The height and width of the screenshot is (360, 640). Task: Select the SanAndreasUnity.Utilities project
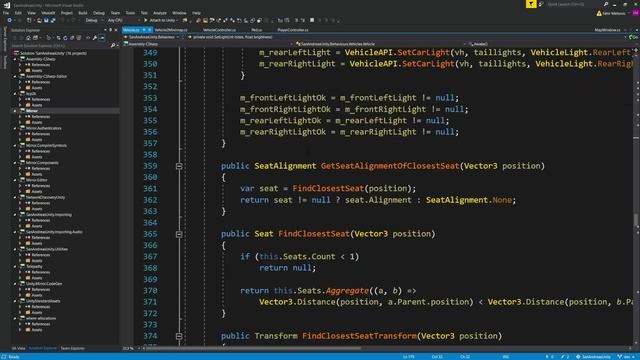coord(47,249)
